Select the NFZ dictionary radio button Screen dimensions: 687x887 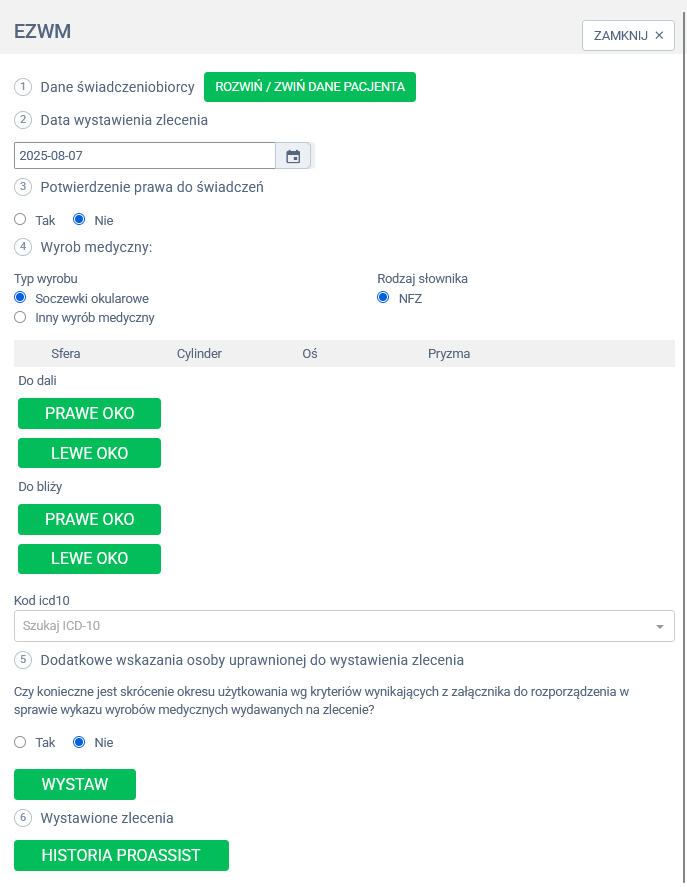pyautogui.click(x=383, y=298)
